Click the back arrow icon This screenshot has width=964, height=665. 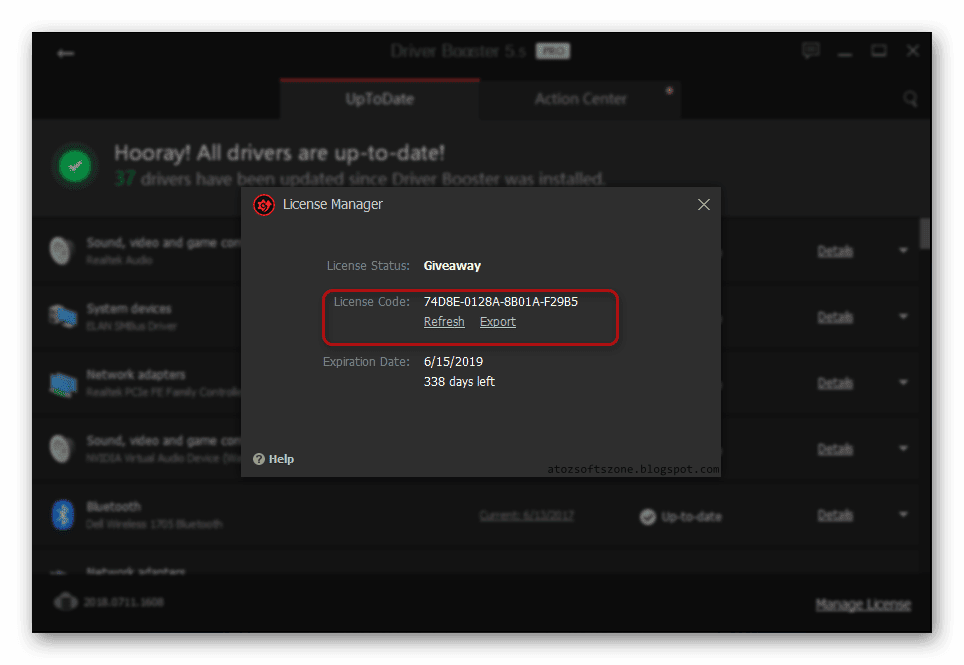tap(65, 54)
